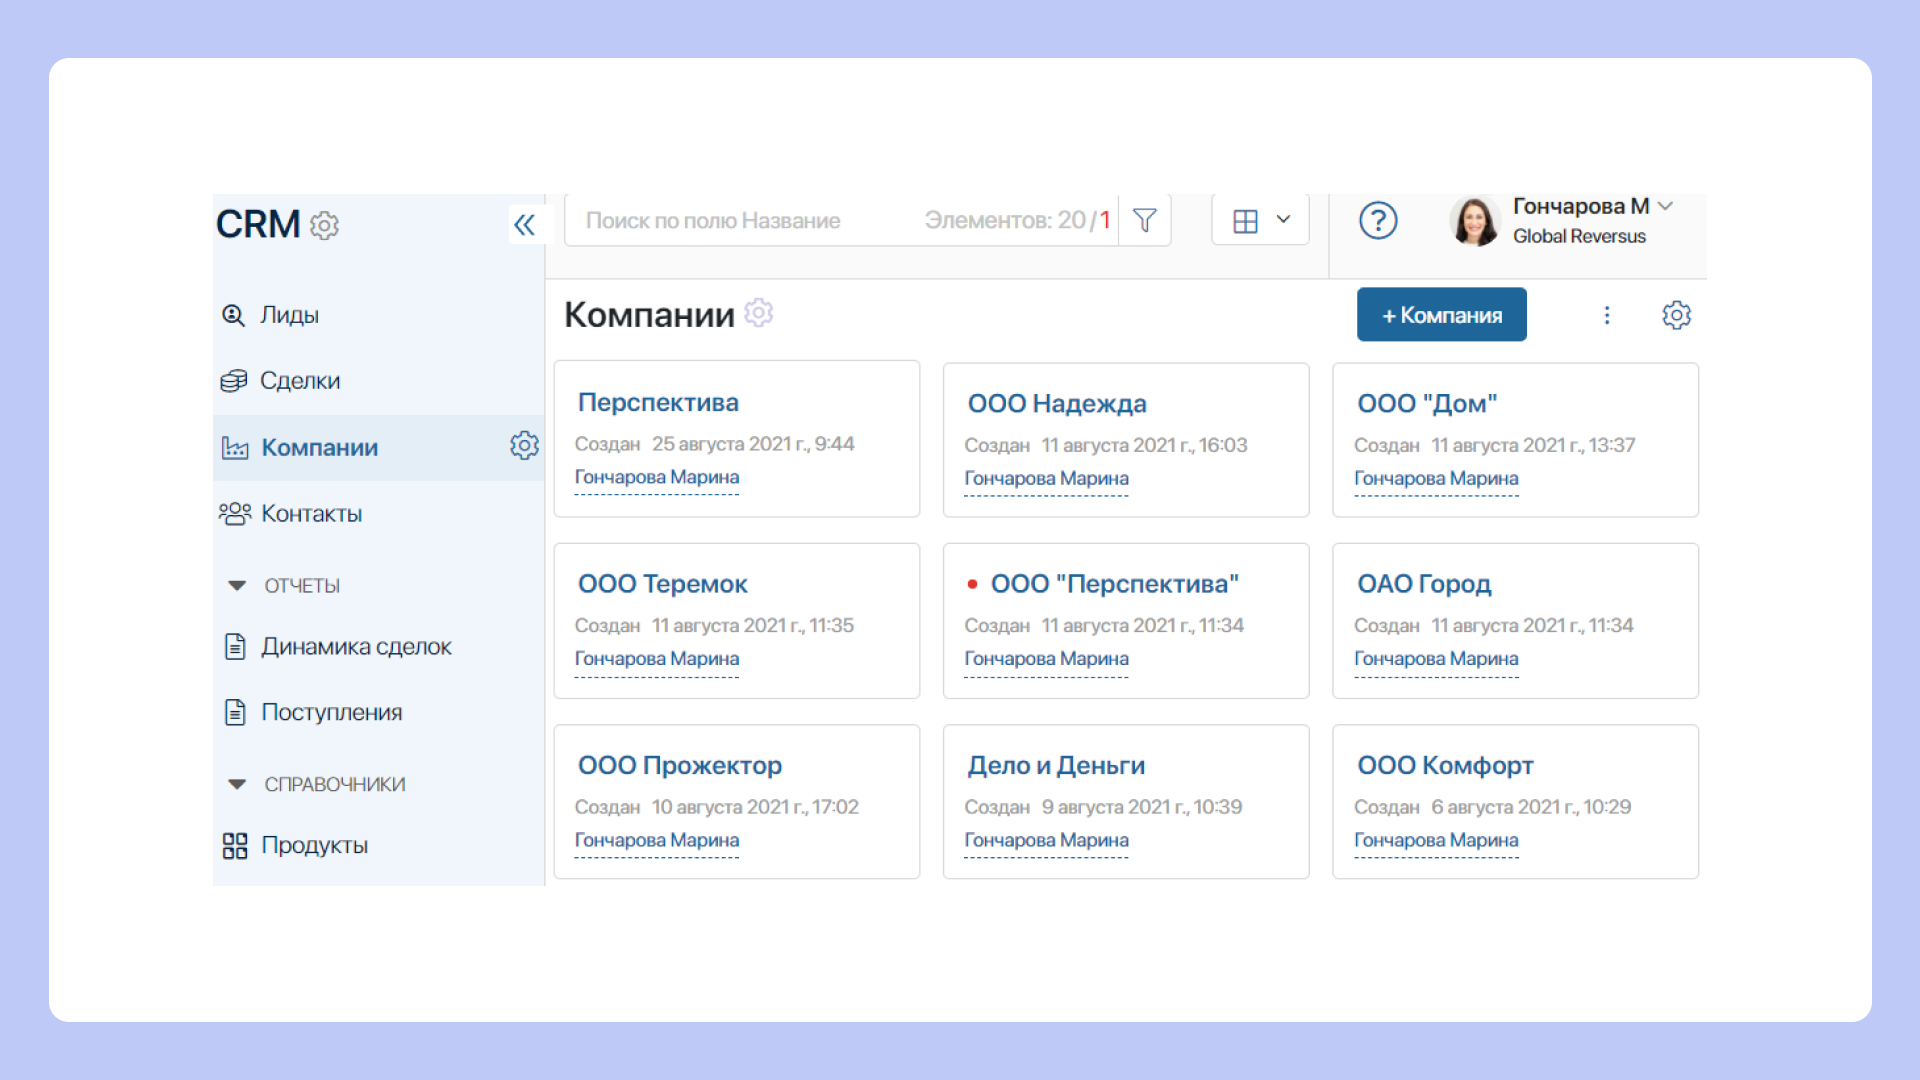Open the three-dot more options menu
1920x1080 pixels.
click(x=1606, y=315)
